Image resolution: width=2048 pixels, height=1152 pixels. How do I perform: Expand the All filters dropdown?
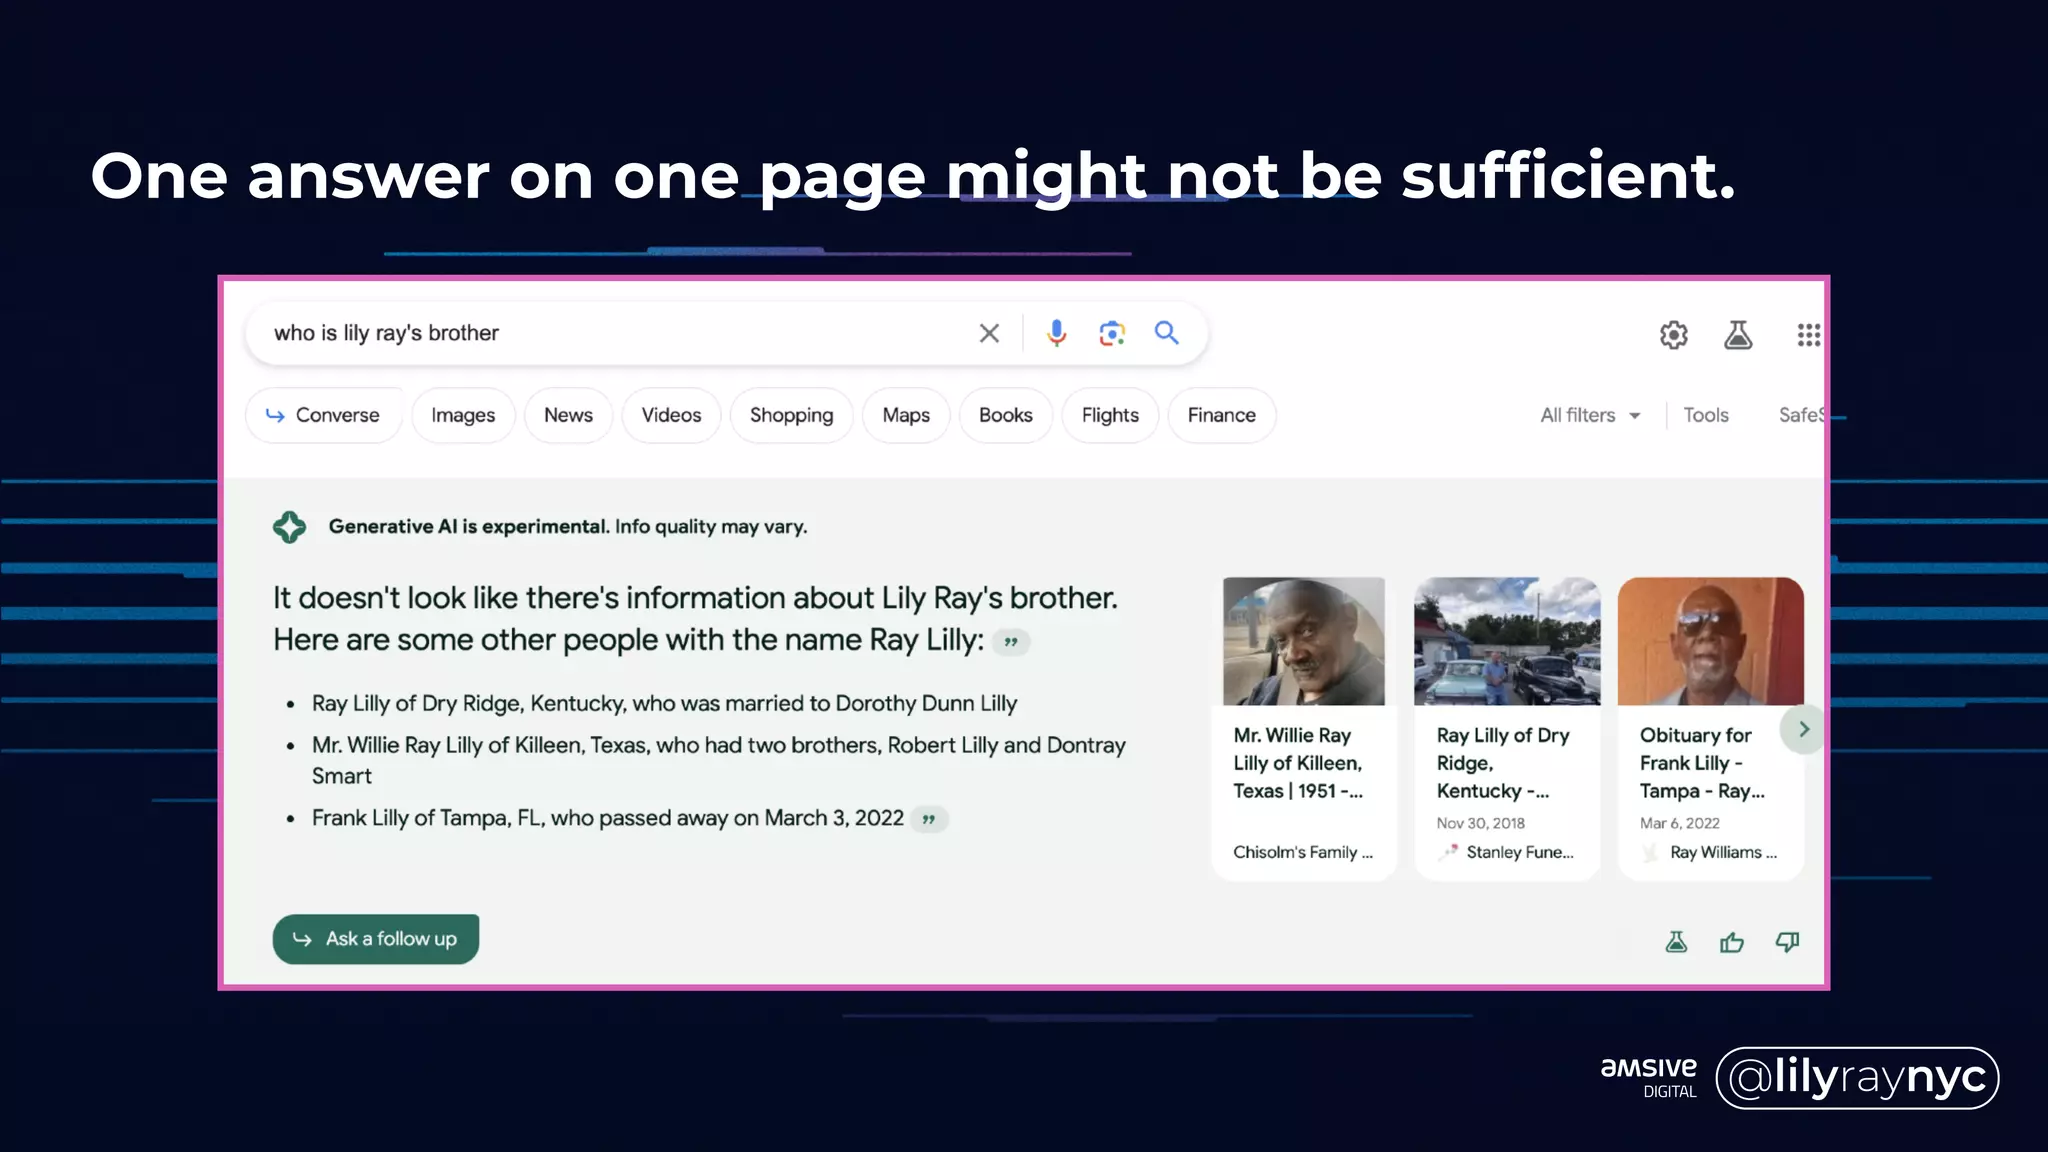(x=1590, y=415)
